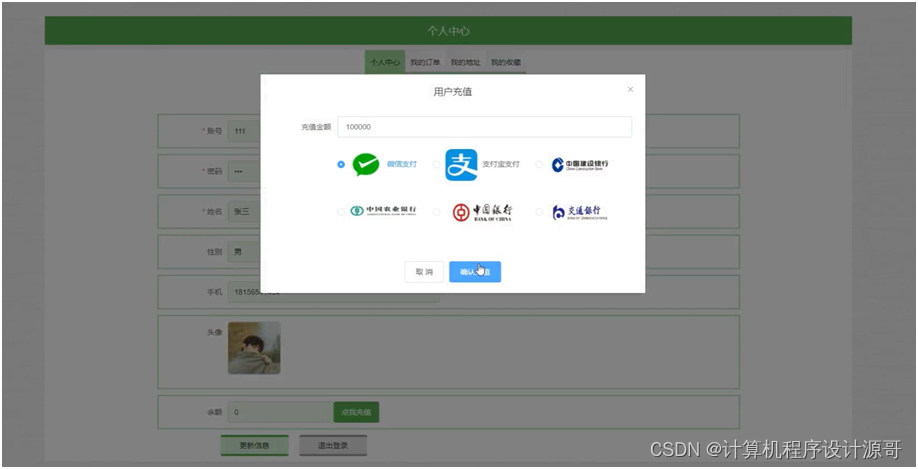Focus the 账号 field showing 111
This screenshot has height=469, width=918.
coord(244,131)
